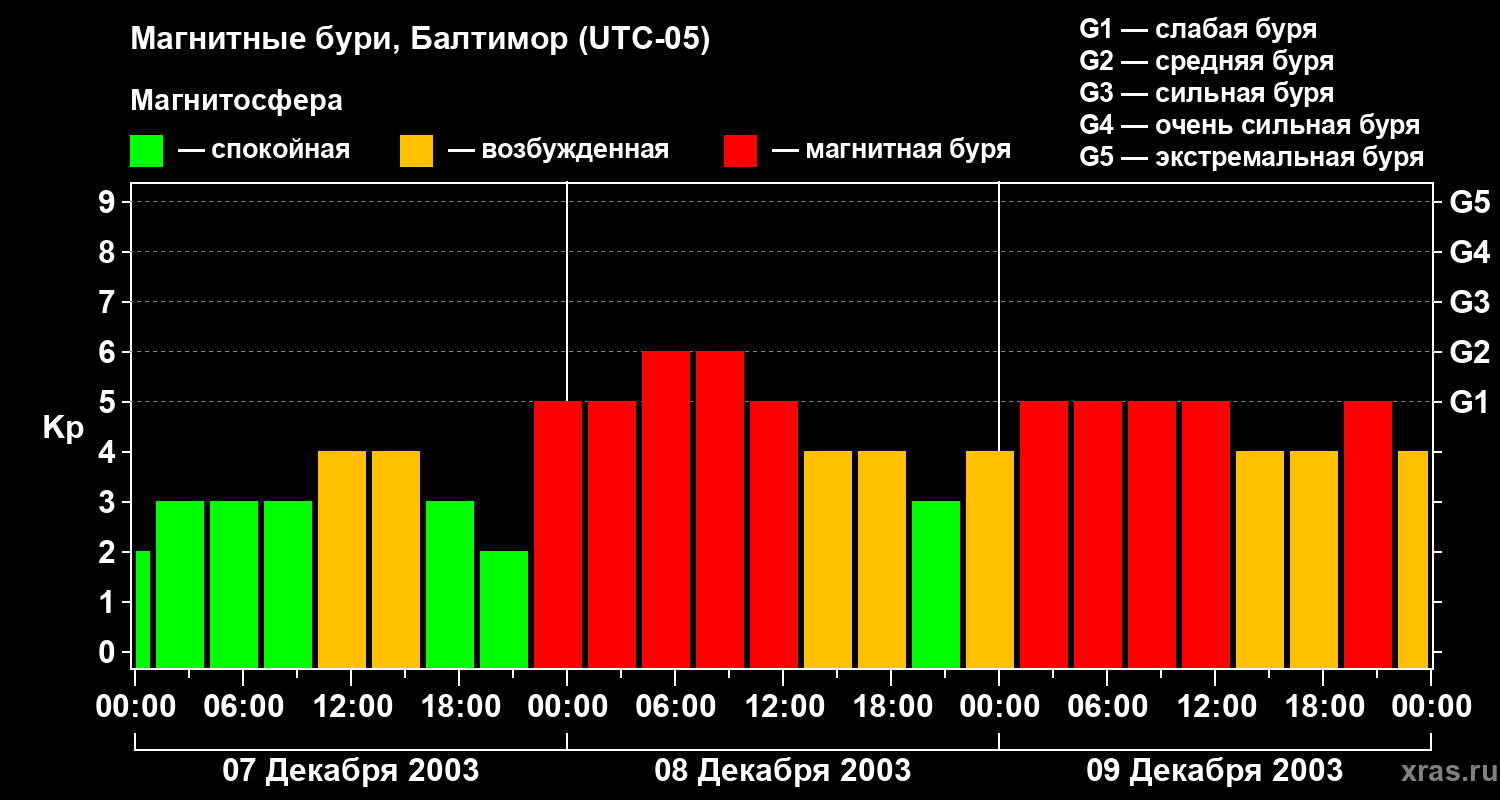The width and height of the screenshot is (1500, 800).
Task: Click the narrow orange bar ending 09 December
Action: pyautogui.click(x=1412, y=559)
